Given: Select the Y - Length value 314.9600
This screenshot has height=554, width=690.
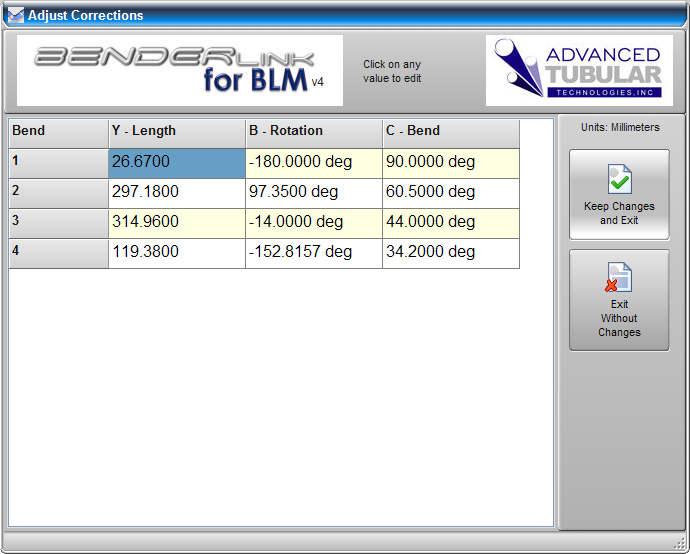Looking at the screenshot, I should [176, 222].
